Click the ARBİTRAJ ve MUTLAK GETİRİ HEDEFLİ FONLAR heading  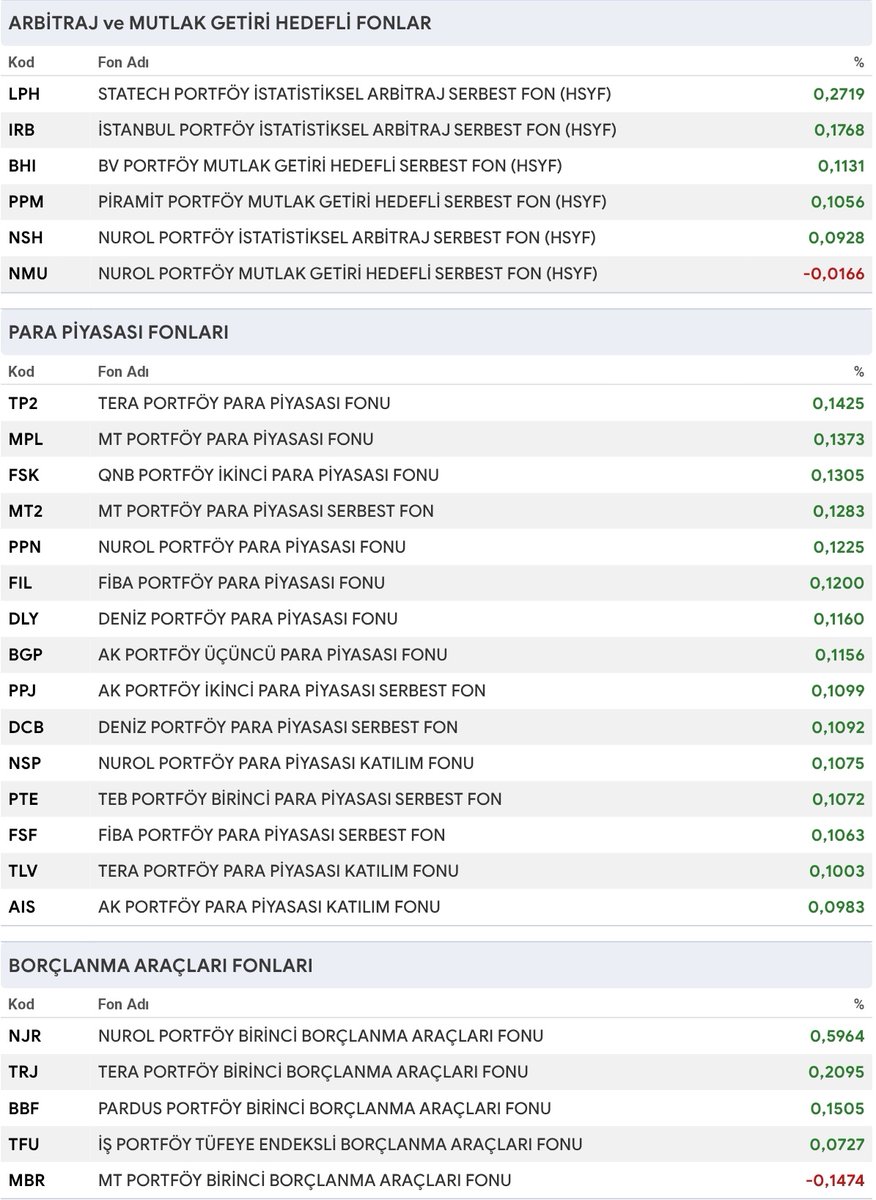[x=220, y=23]
